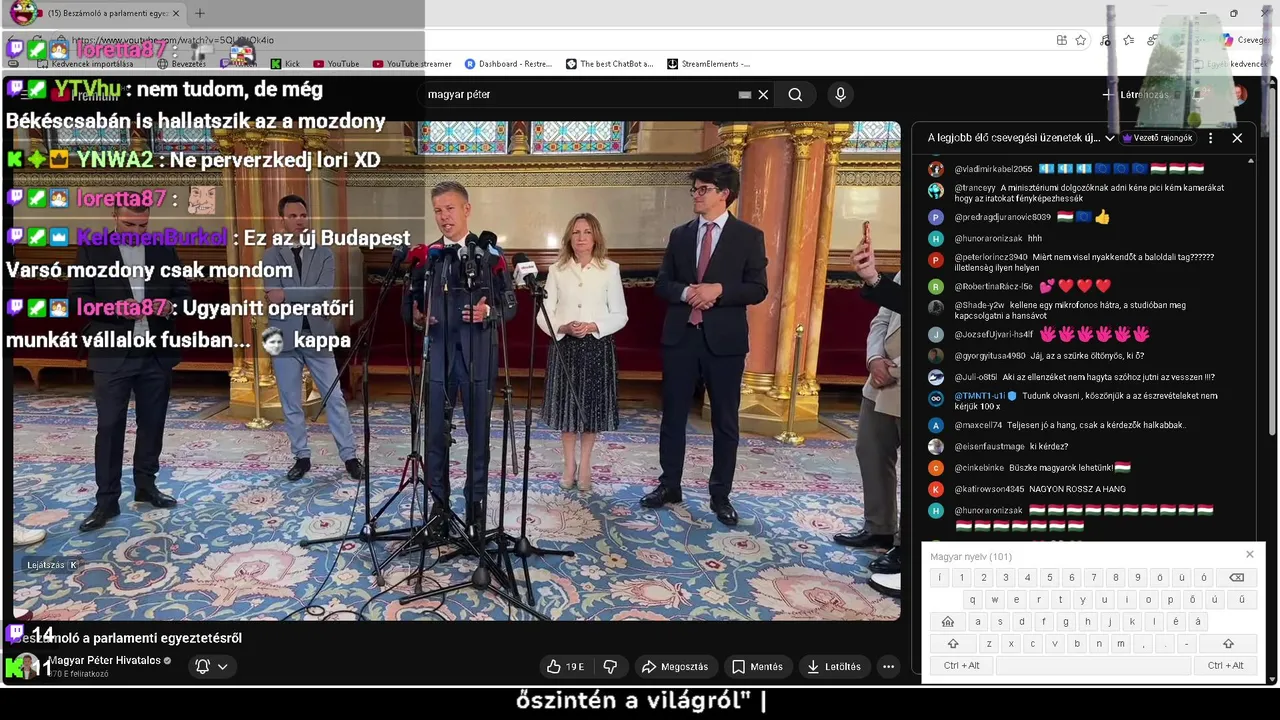This screenshot has width=1280, height=720.
Task: Expand the top chat mode dropdown chevron
Action: coord(1109,138)
